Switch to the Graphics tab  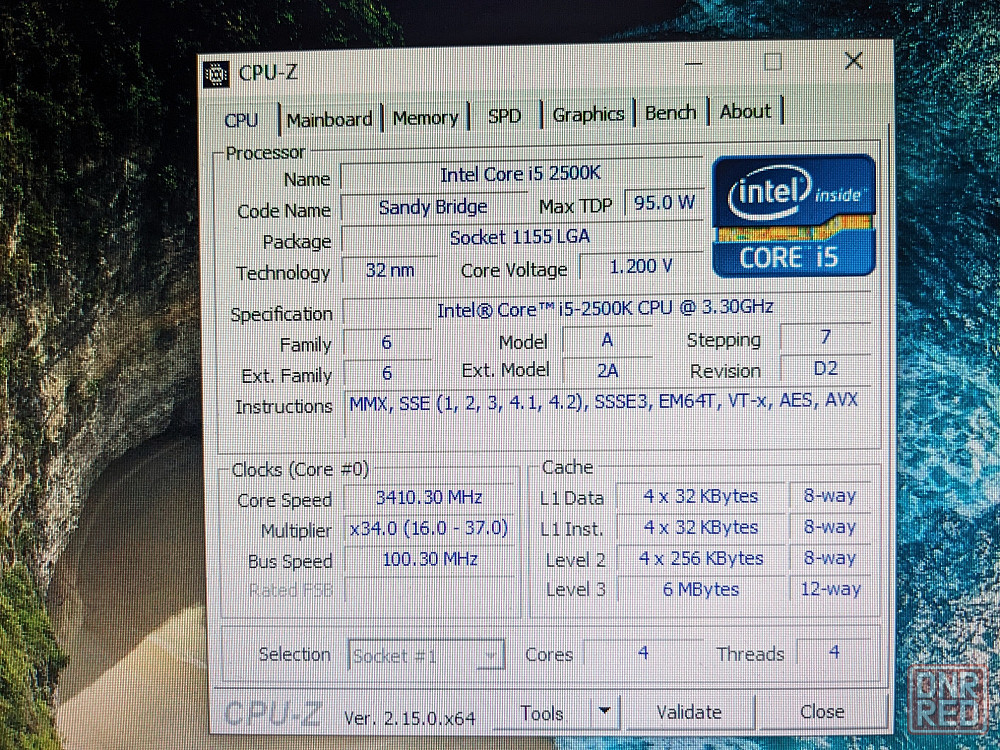(588, 114)
